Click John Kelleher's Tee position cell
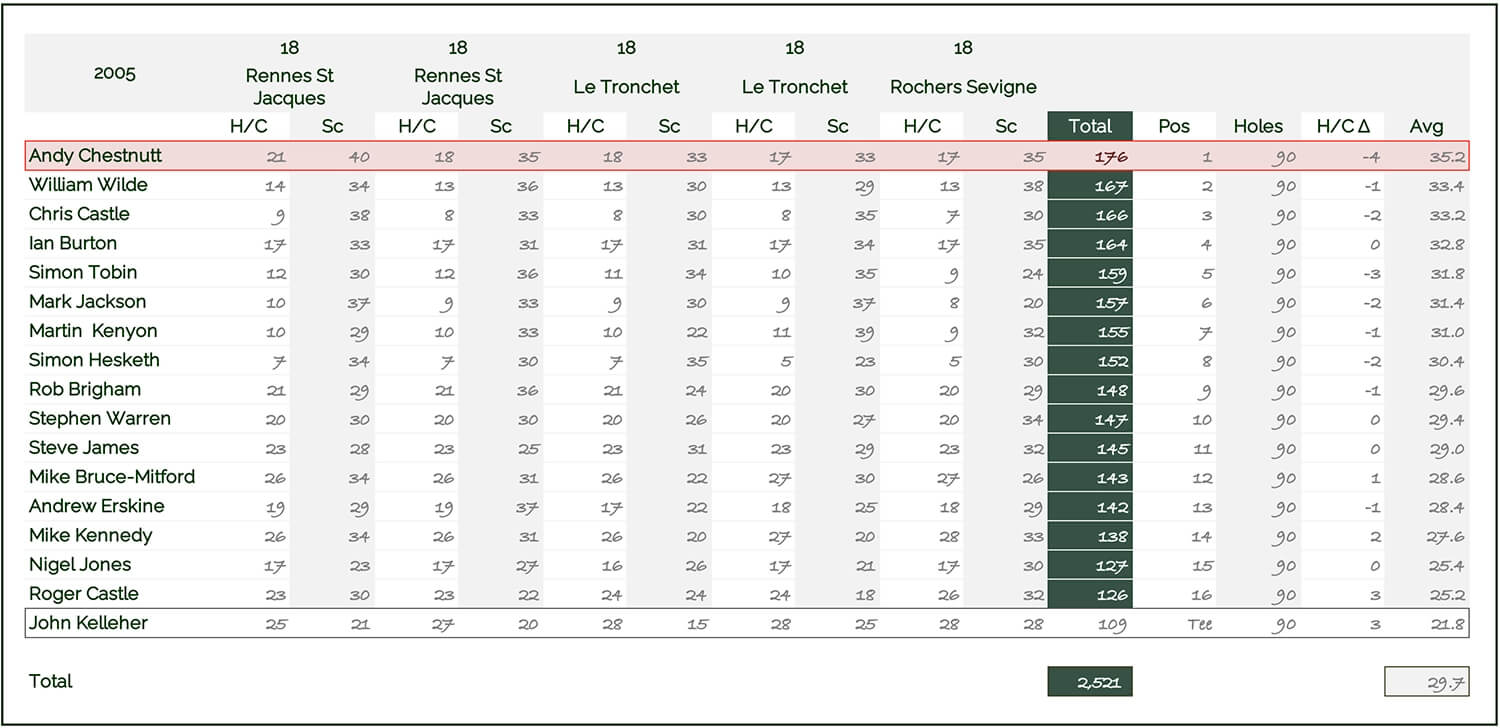Viewport: 1500px width, 728px height. [1199, 624]
